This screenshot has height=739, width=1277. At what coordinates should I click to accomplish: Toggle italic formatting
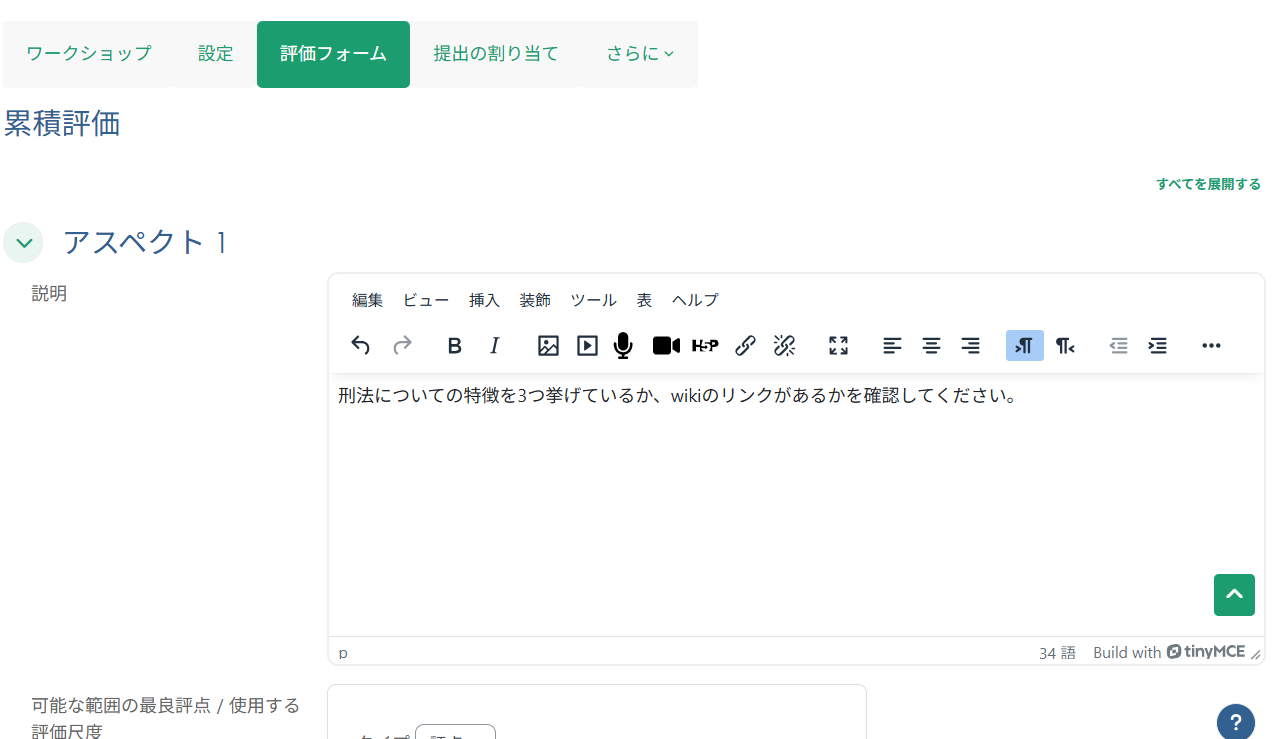[494, 345]
